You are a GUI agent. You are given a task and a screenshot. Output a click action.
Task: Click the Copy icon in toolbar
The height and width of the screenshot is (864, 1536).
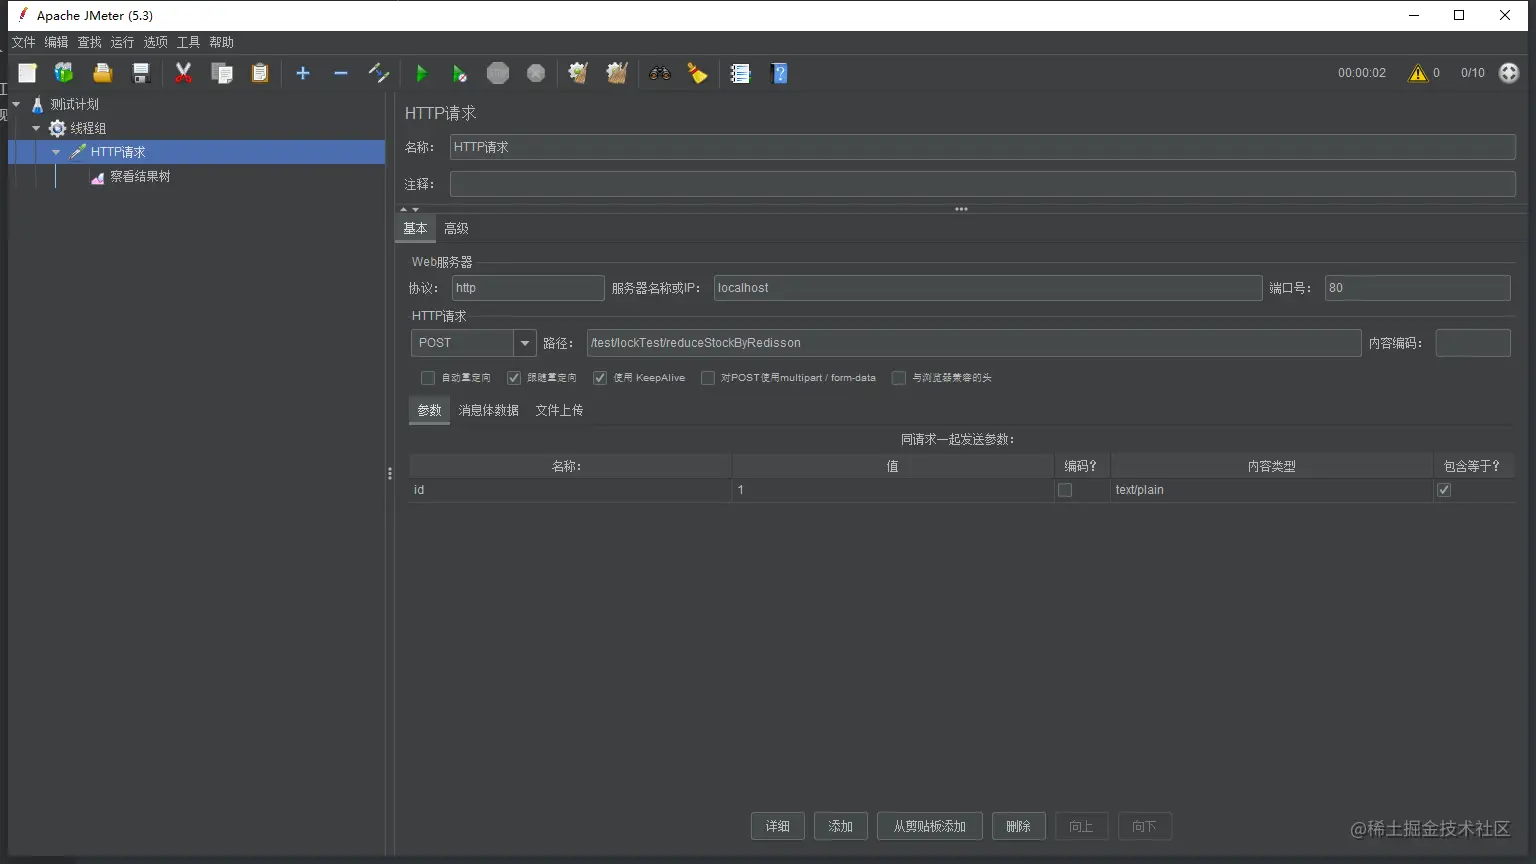[x=222, y=73]
